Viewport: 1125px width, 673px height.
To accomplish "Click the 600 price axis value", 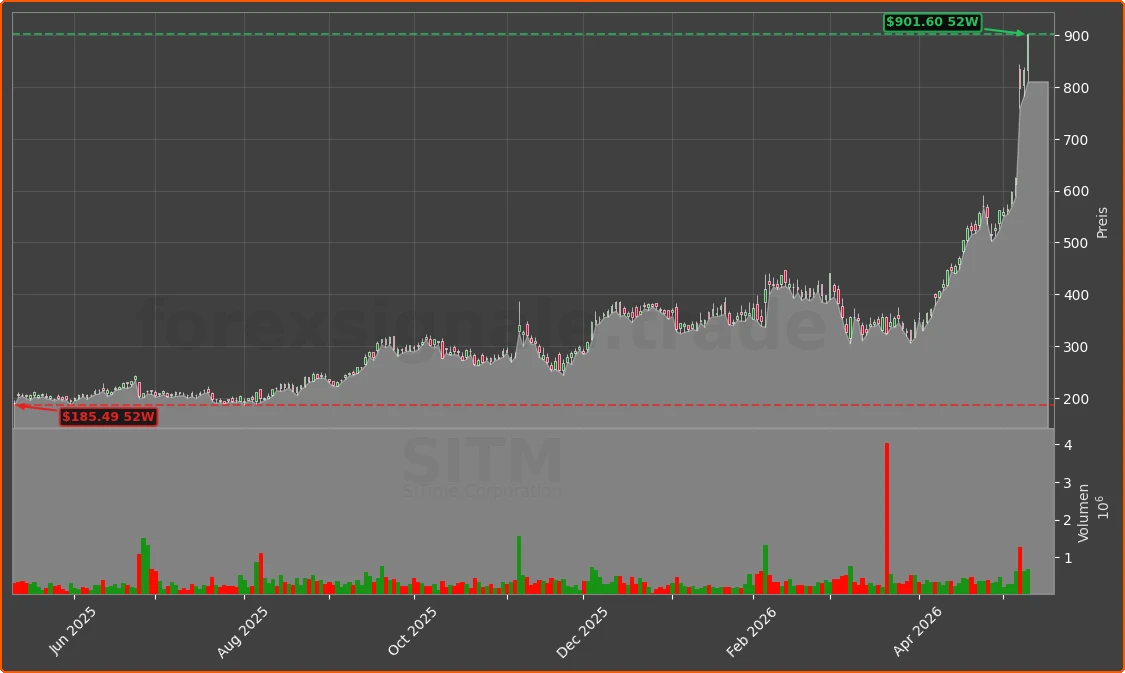I will [1076, 192].
